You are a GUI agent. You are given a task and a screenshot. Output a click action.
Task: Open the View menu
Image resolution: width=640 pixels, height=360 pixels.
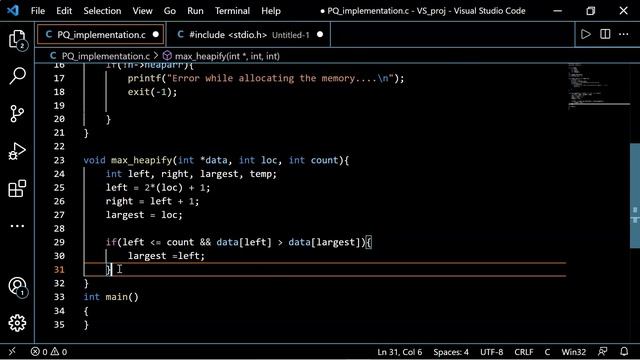click(142, 11)
